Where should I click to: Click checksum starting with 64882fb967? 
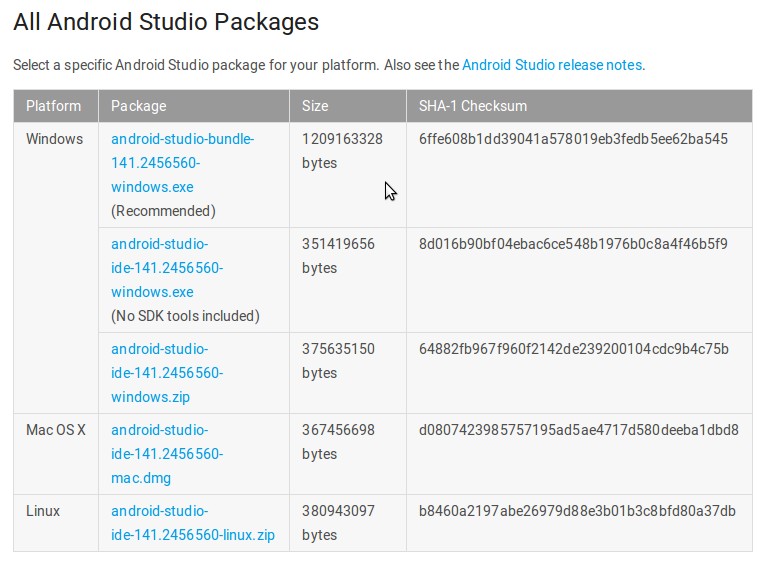pos(574,349)
